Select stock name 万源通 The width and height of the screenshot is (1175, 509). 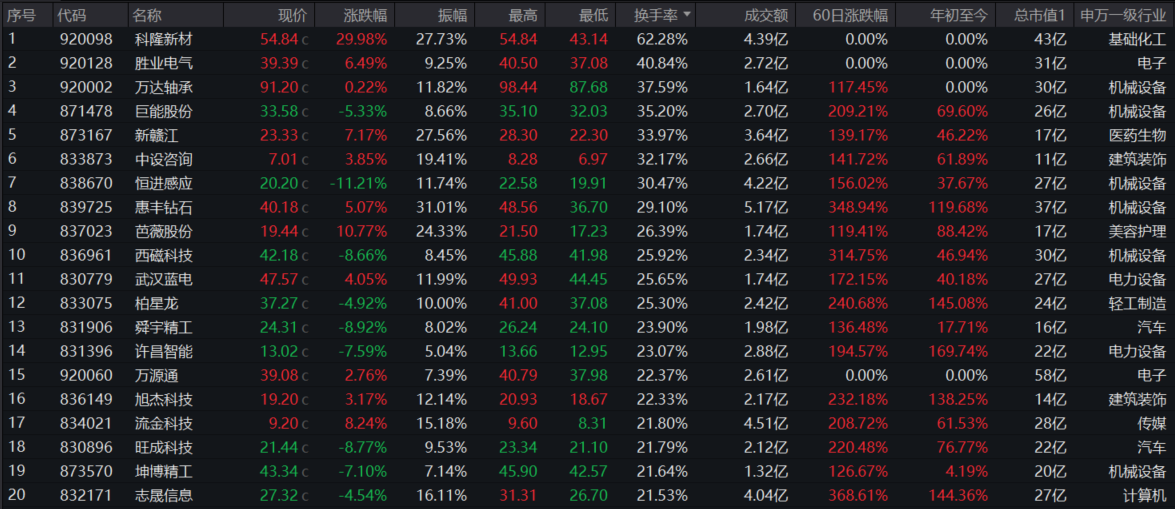[155, 375]
